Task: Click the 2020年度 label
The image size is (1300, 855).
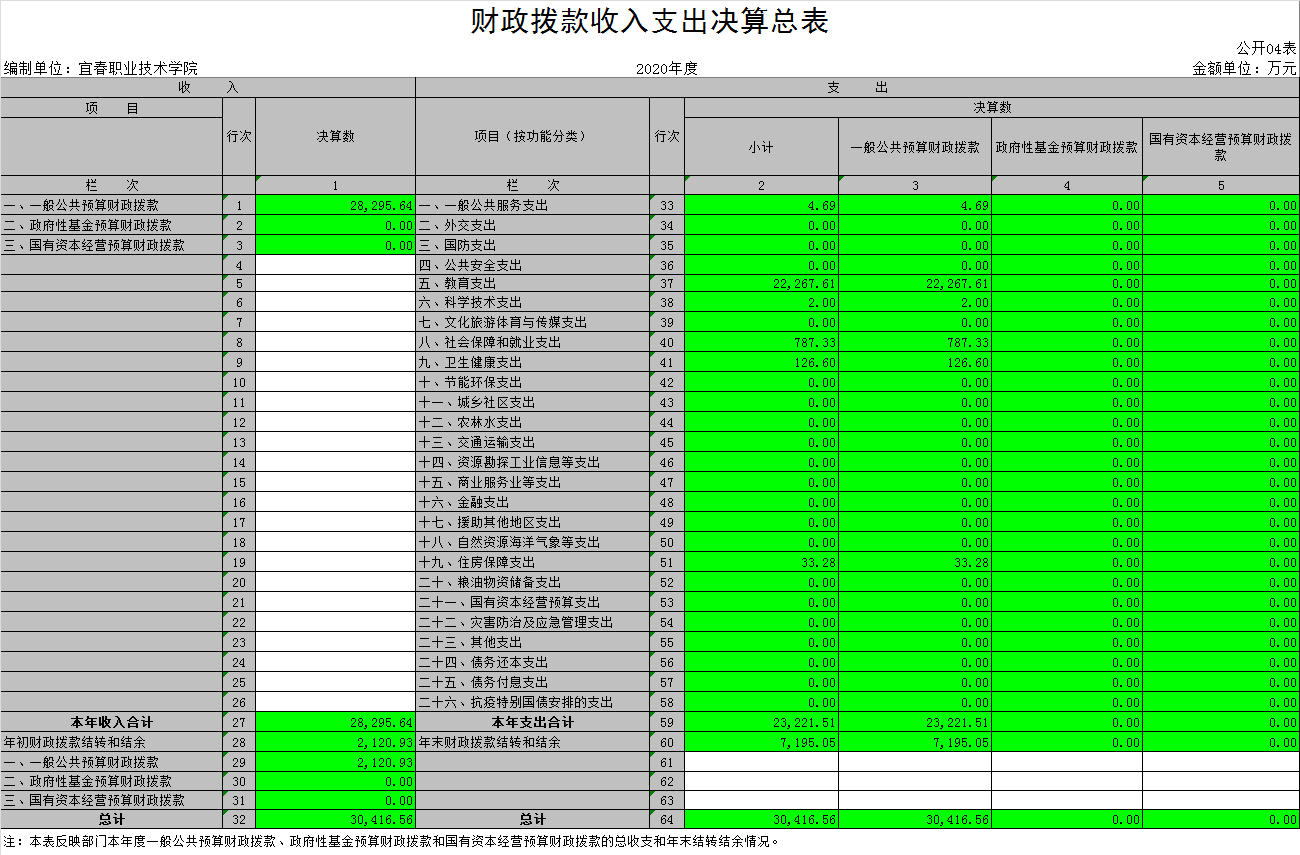Action: (x=666, y=68)
